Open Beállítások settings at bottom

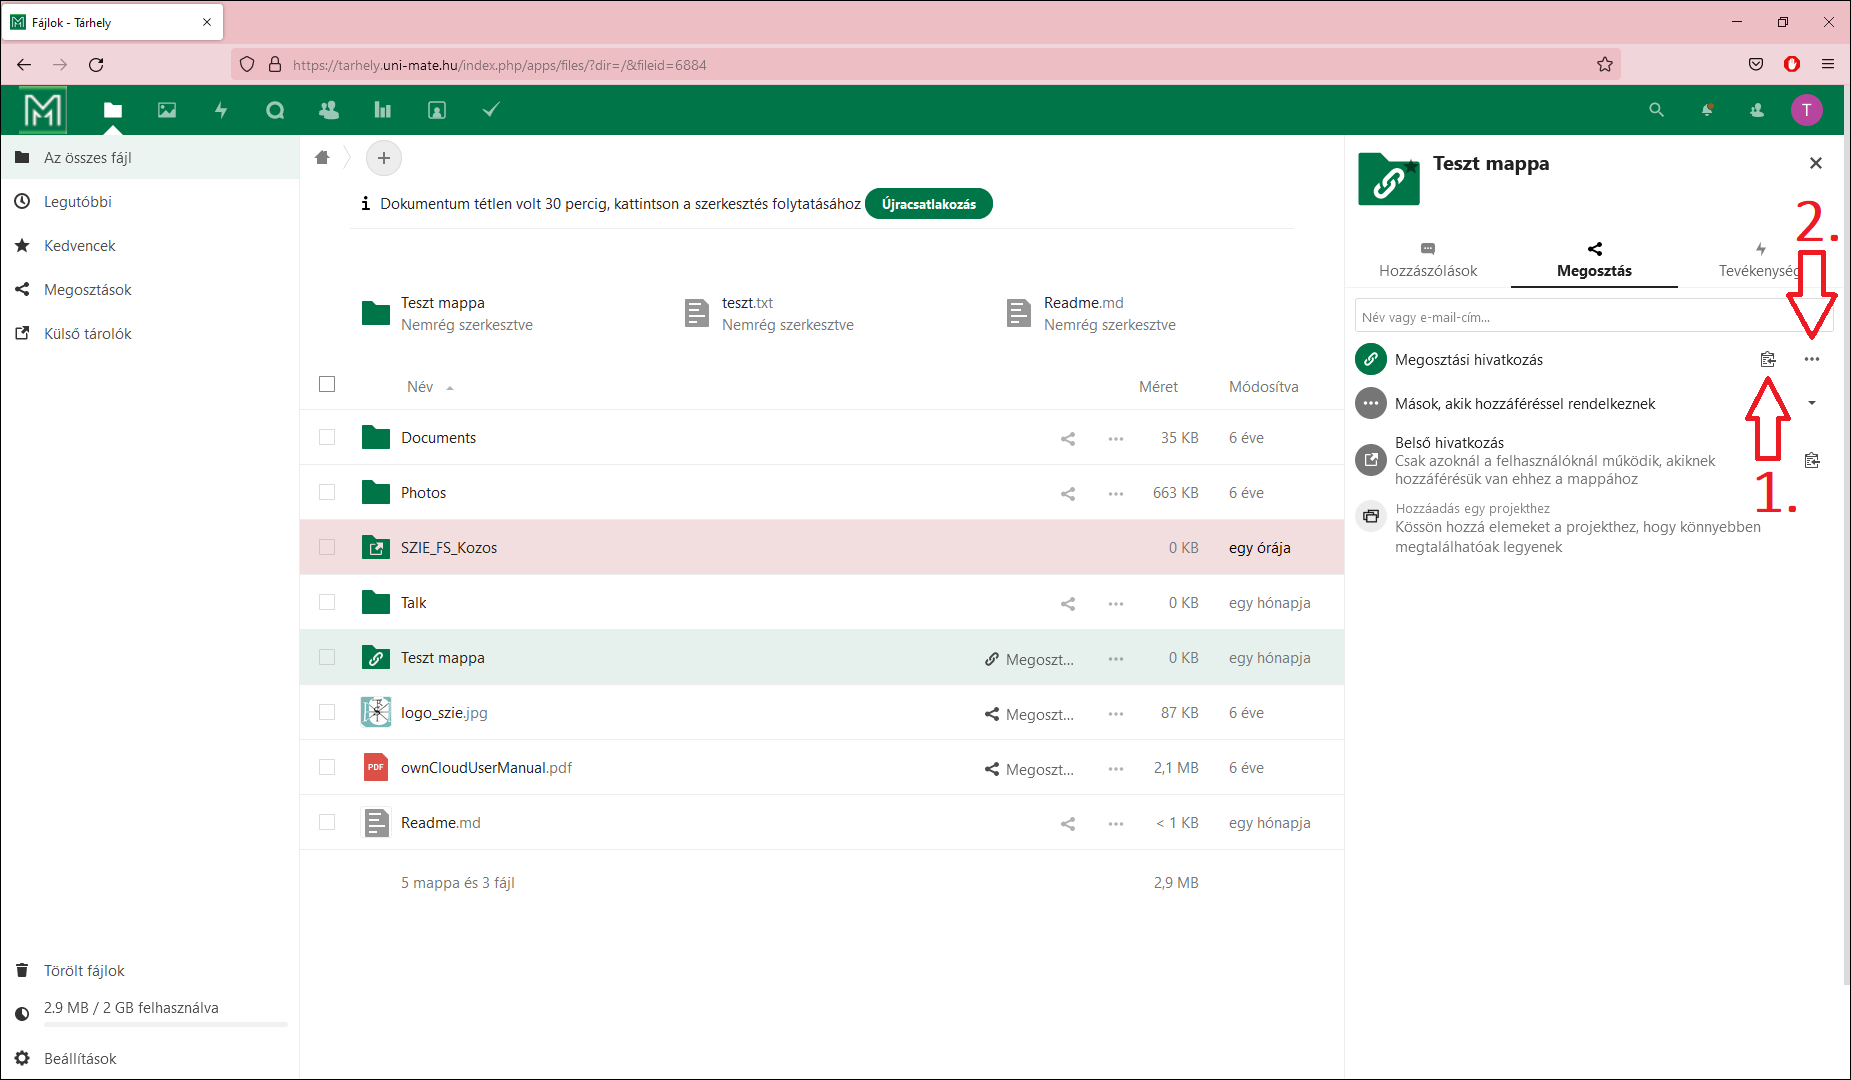150,1059
